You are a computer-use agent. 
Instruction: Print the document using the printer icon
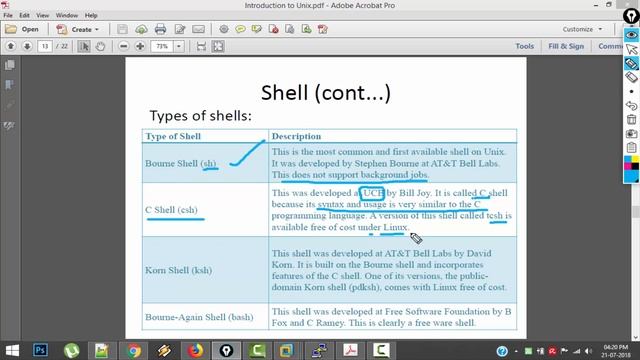[160, 29]
